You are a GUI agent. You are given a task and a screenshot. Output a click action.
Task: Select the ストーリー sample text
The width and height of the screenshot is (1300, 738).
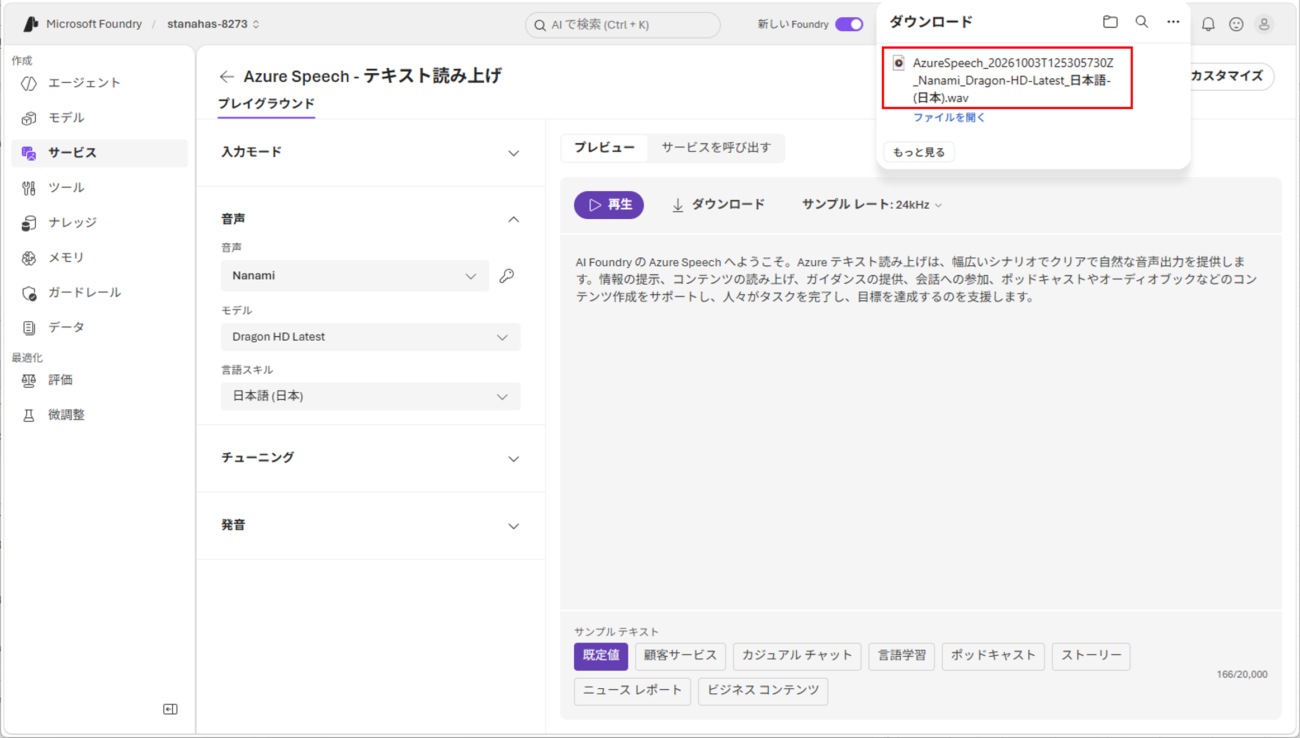[x=1091, y=656]
